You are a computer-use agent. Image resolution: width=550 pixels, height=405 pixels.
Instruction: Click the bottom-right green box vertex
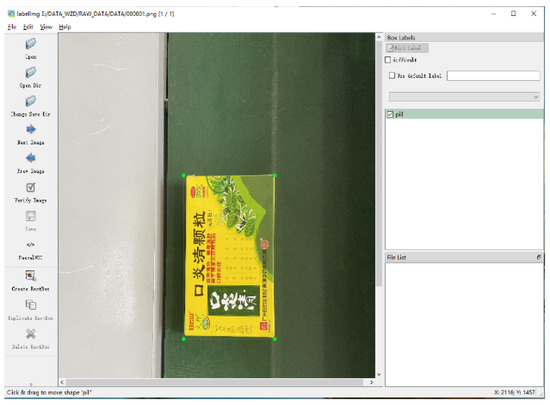(x=275, y=339)
